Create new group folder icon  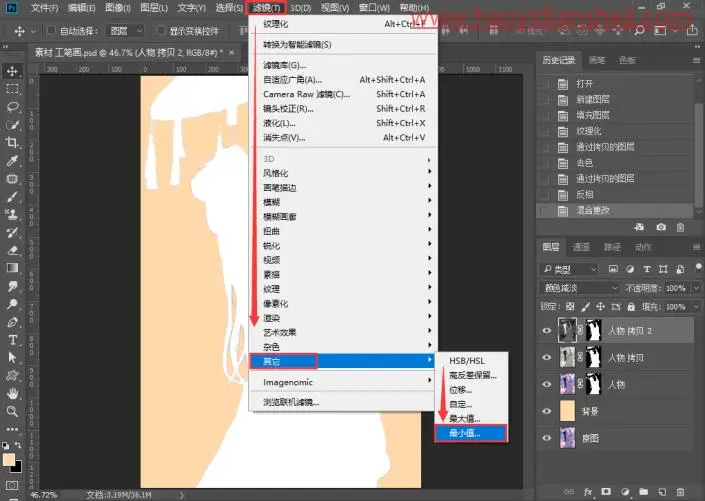pos(643,492)
